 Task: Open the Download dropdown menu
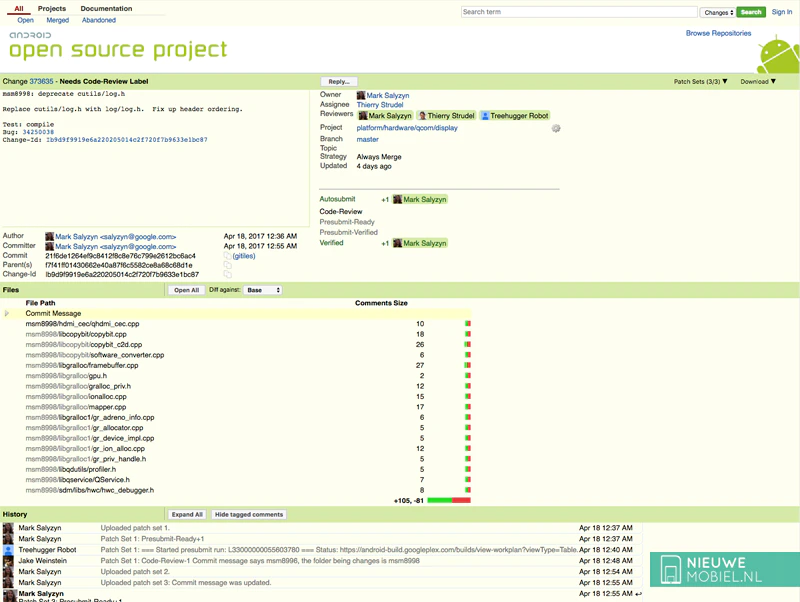758,82
